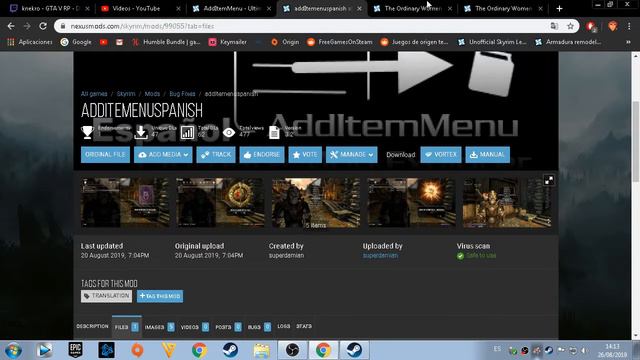This screenshot has width=640, height=360.
Task: Expand the MANAGE dropdown
Action: pos(351,155)
